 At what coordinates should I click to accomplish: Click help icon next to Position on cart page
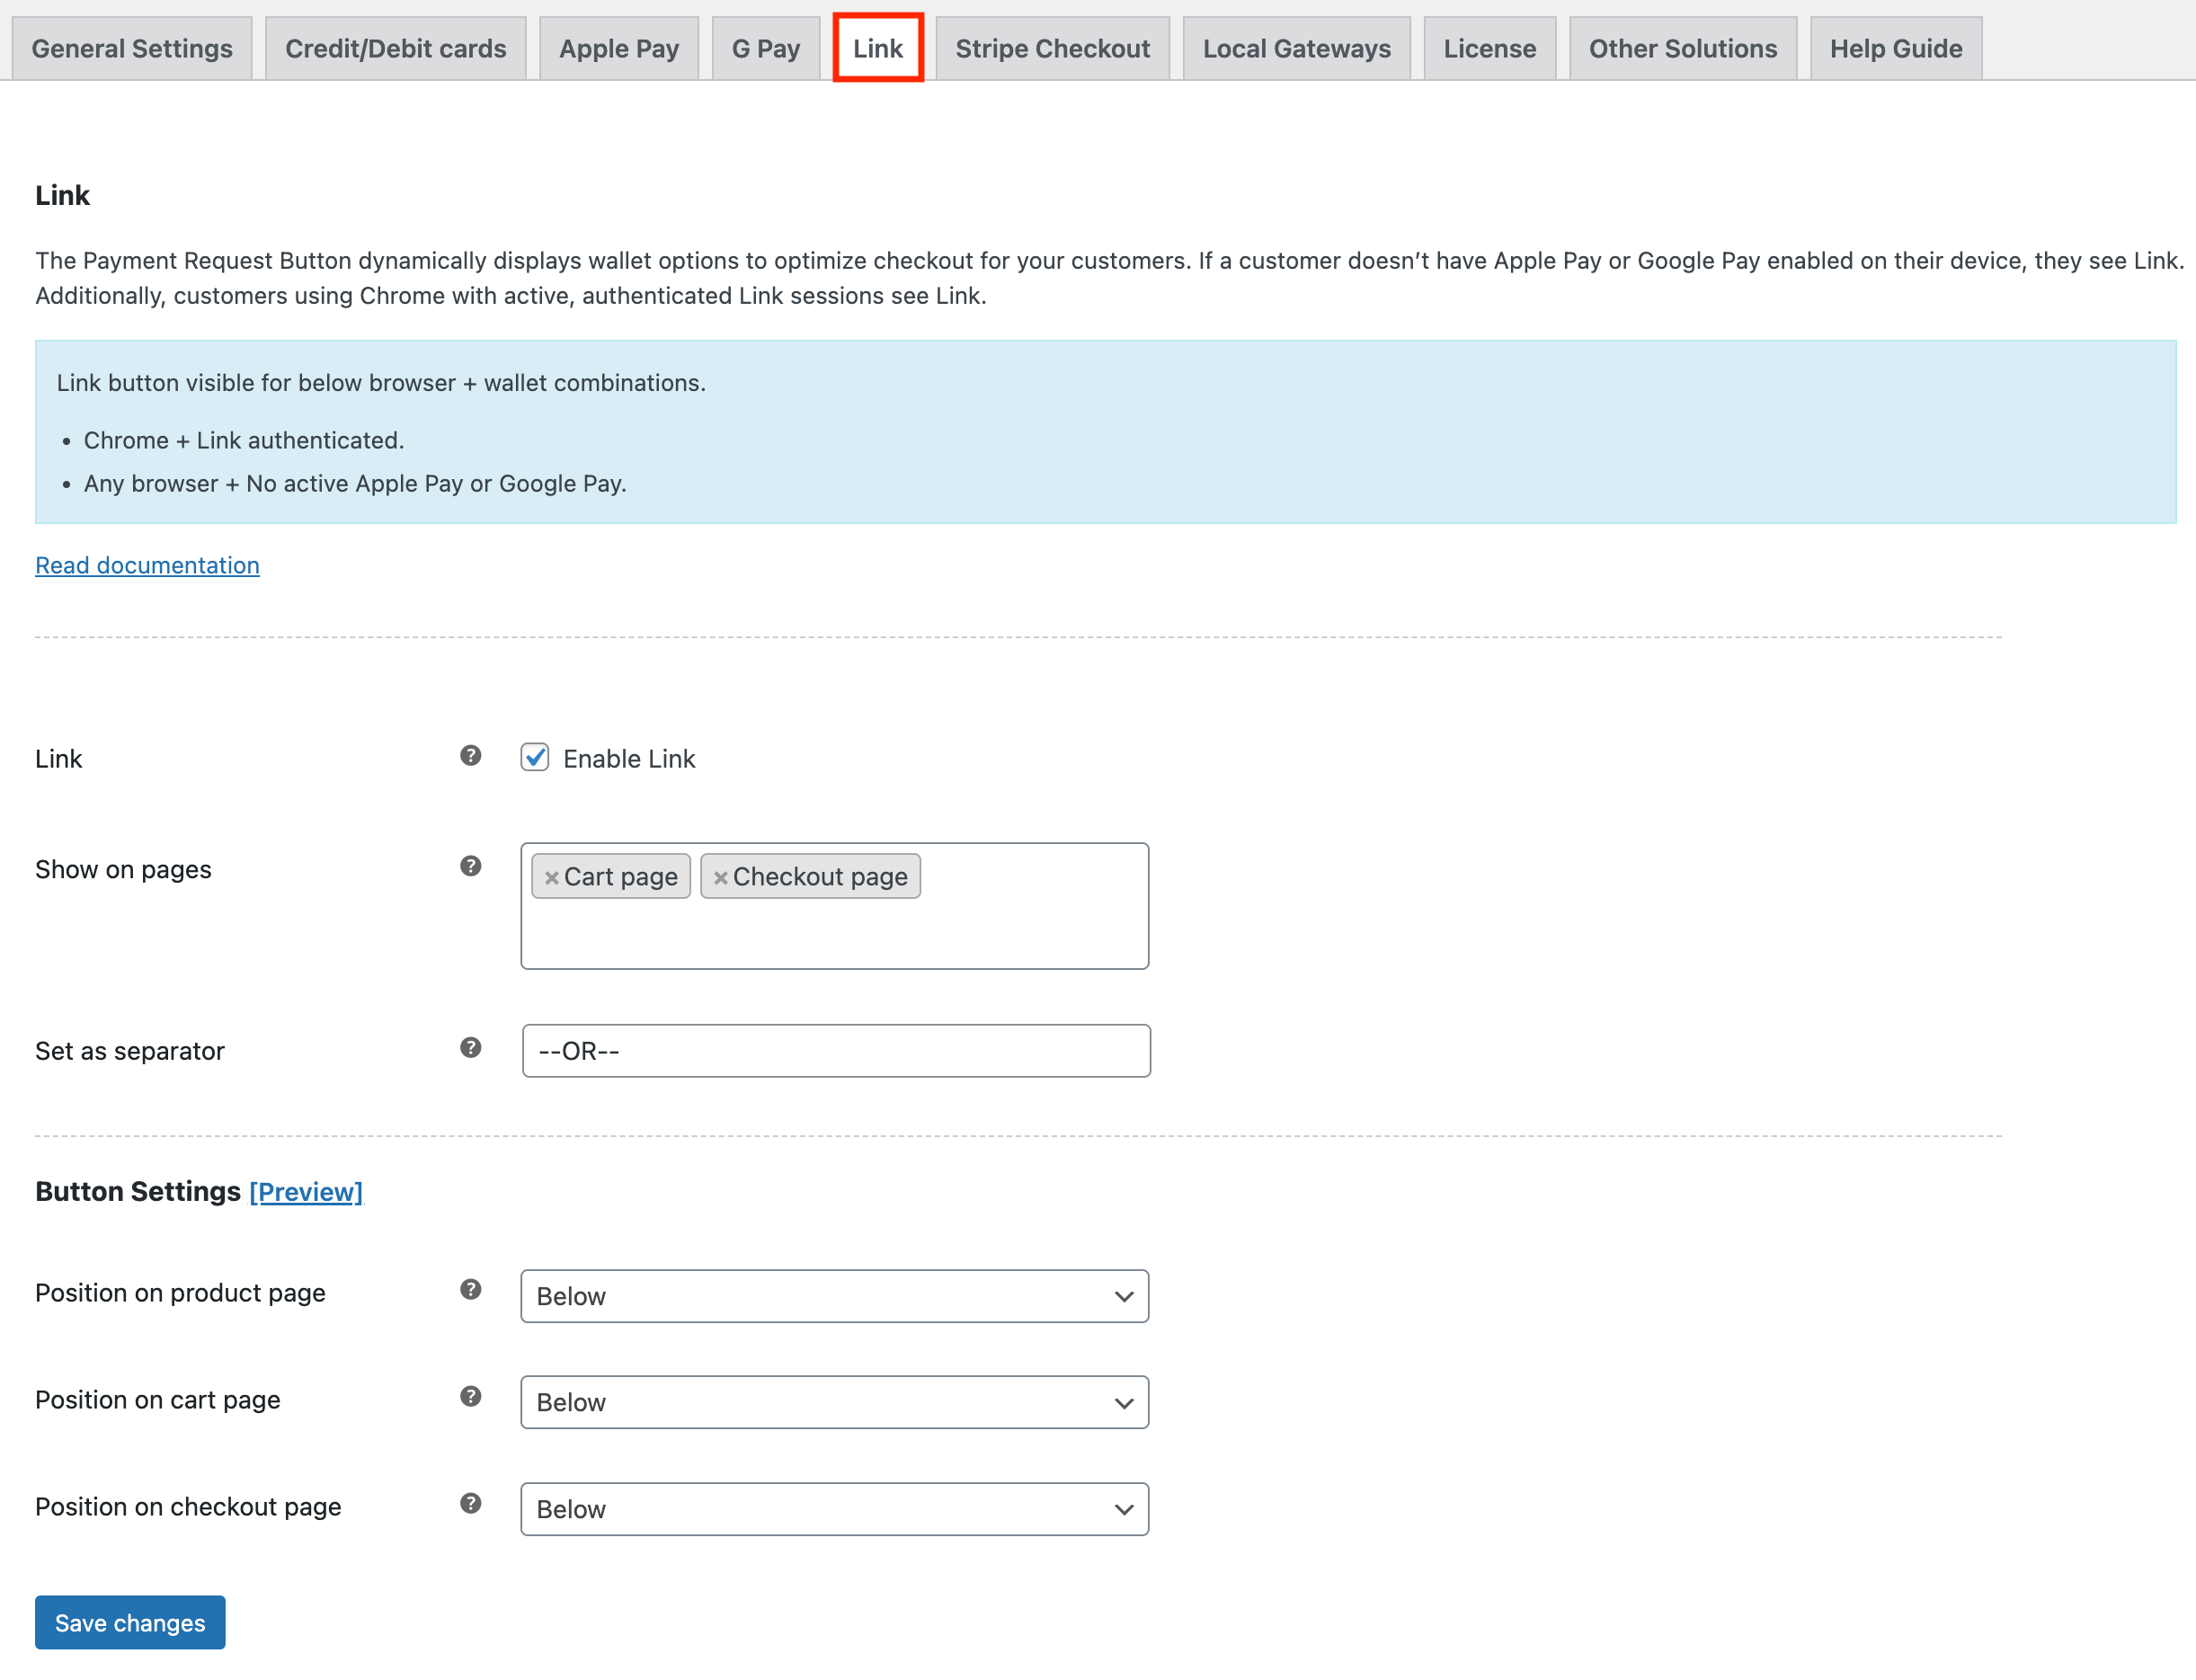[x=469, y=1397]
